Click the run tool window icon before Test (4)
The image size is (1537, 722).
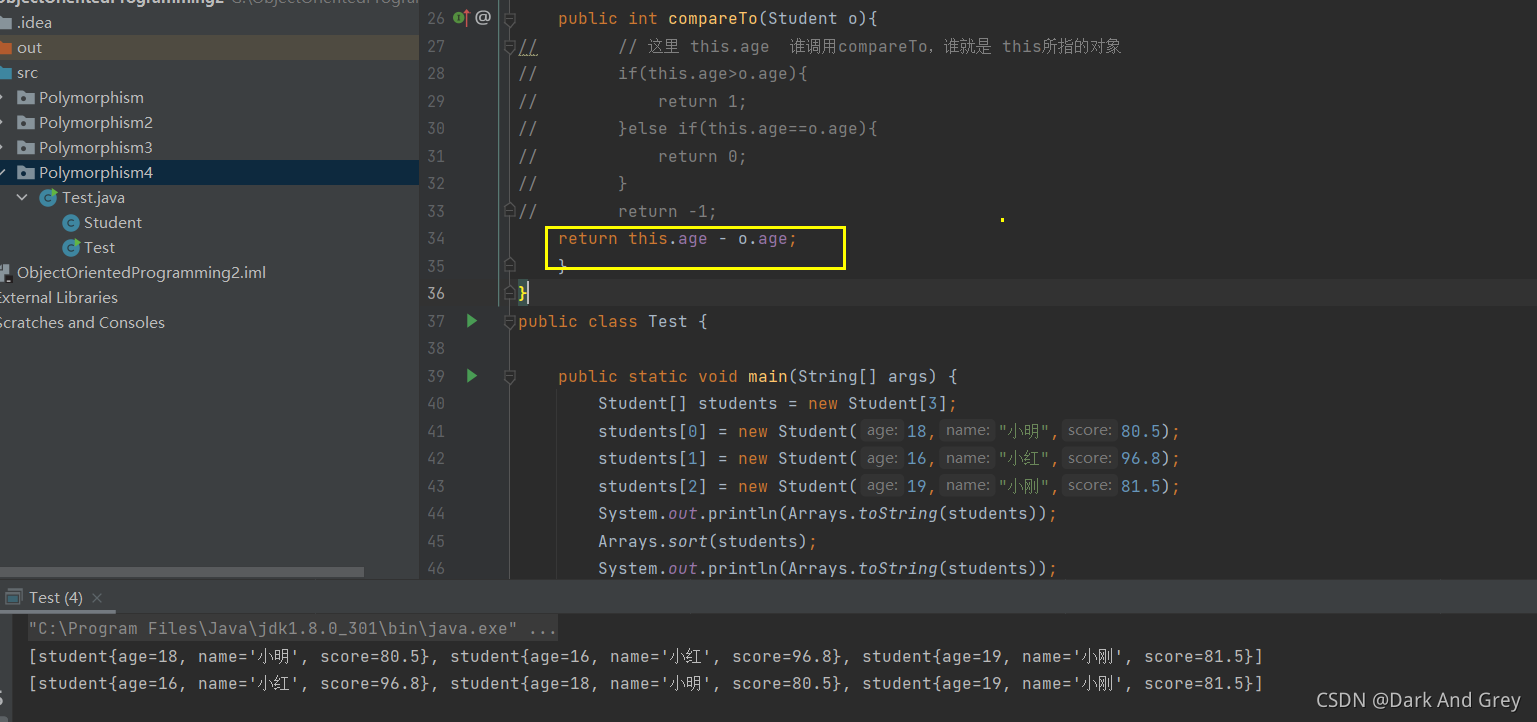coord(13,597)
